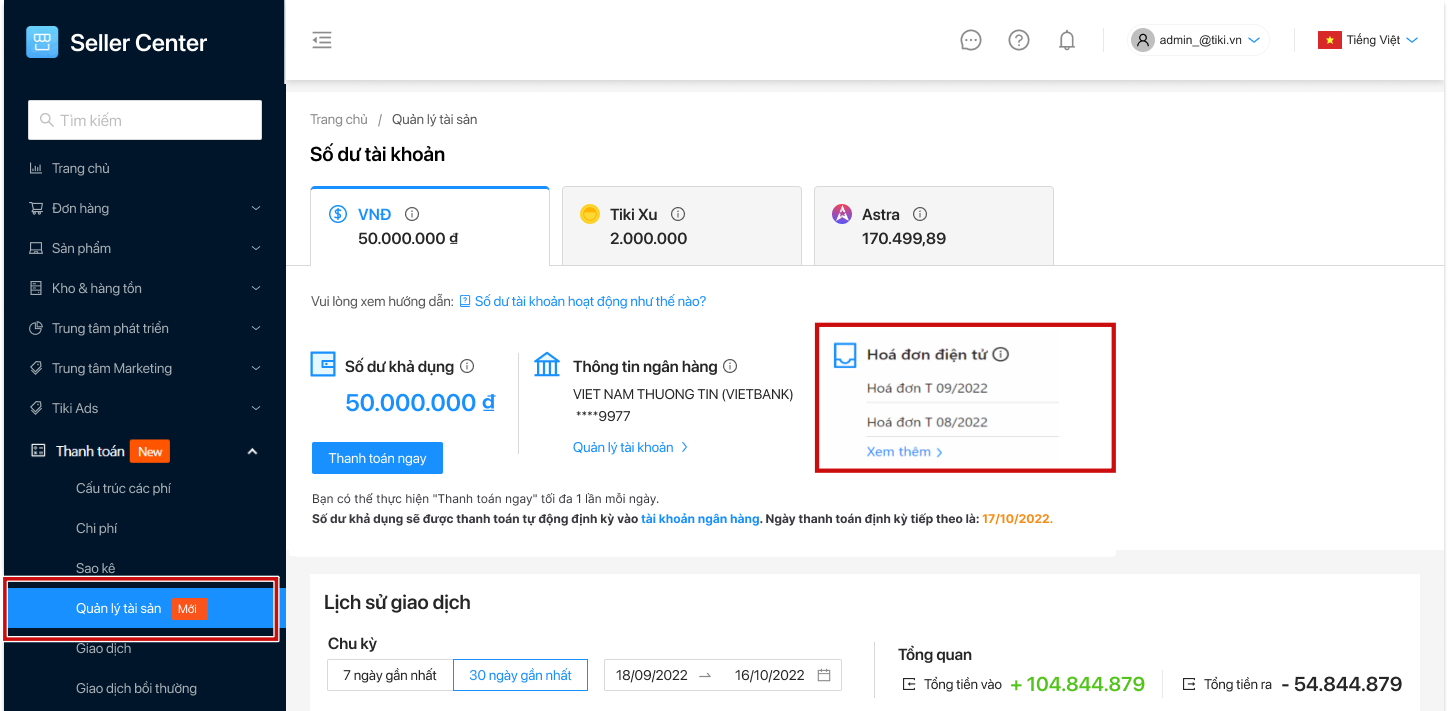
Task: Click the admin user avatar icon
Action: (x=1142, y=40)
